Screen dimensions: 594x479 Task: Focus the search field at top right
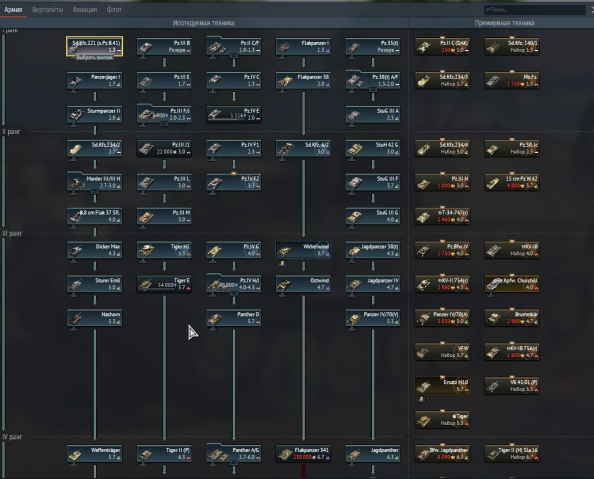(535, 10)
